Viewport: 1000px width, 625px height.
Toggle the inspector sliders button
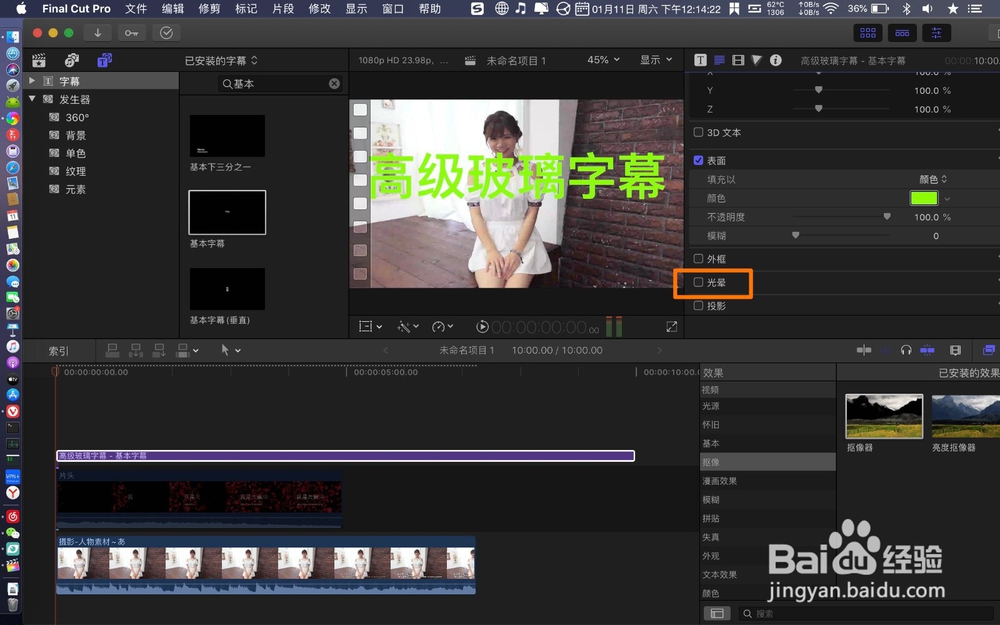pos(936,33)
